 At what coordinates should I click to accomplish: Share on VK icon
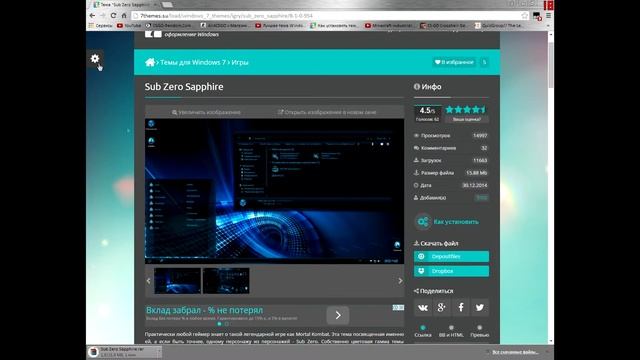(423, 307)
